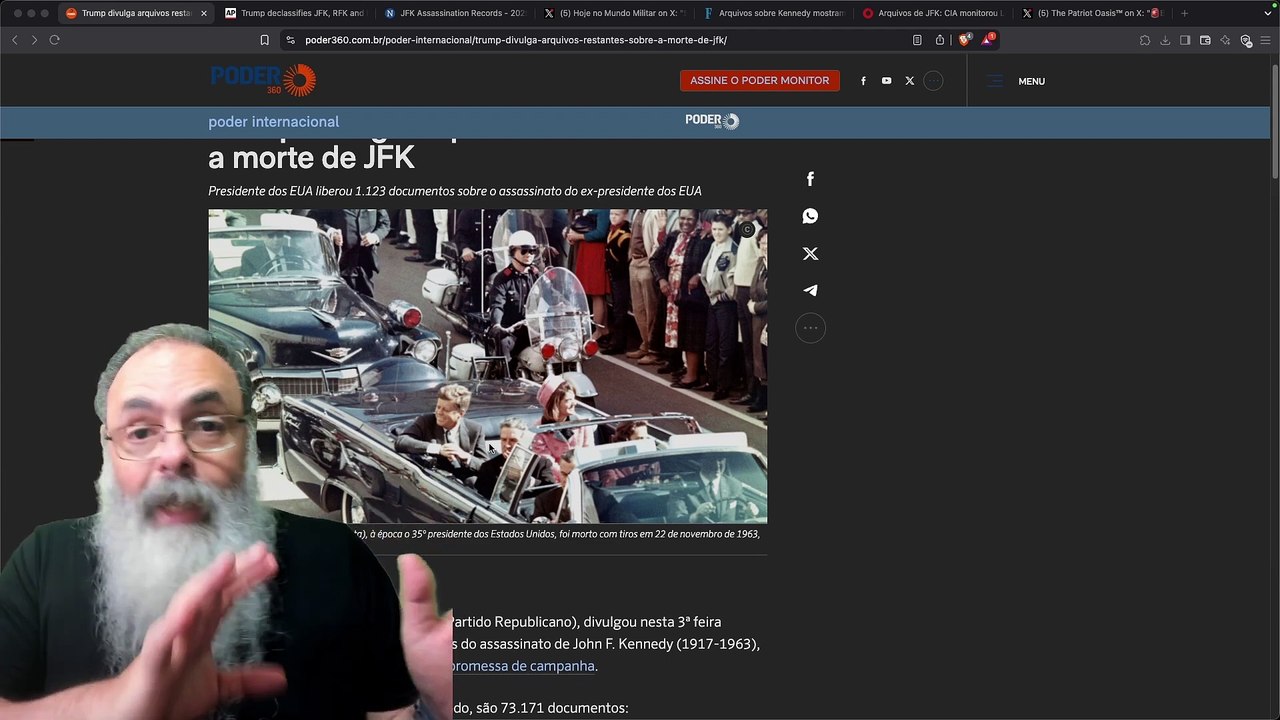Share article via WhatsApp icon

click(x=810, y=216)
